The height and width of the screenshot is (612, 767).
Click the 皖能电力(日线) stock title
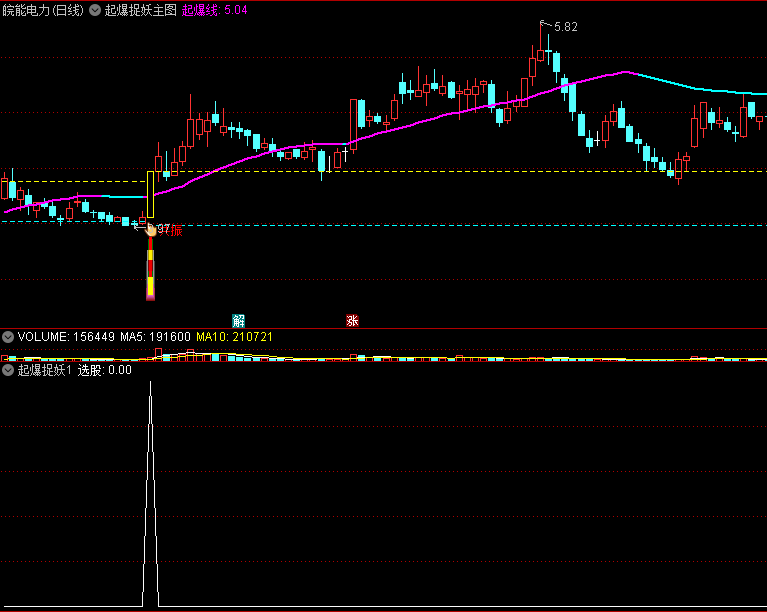(x=43, y=10)
